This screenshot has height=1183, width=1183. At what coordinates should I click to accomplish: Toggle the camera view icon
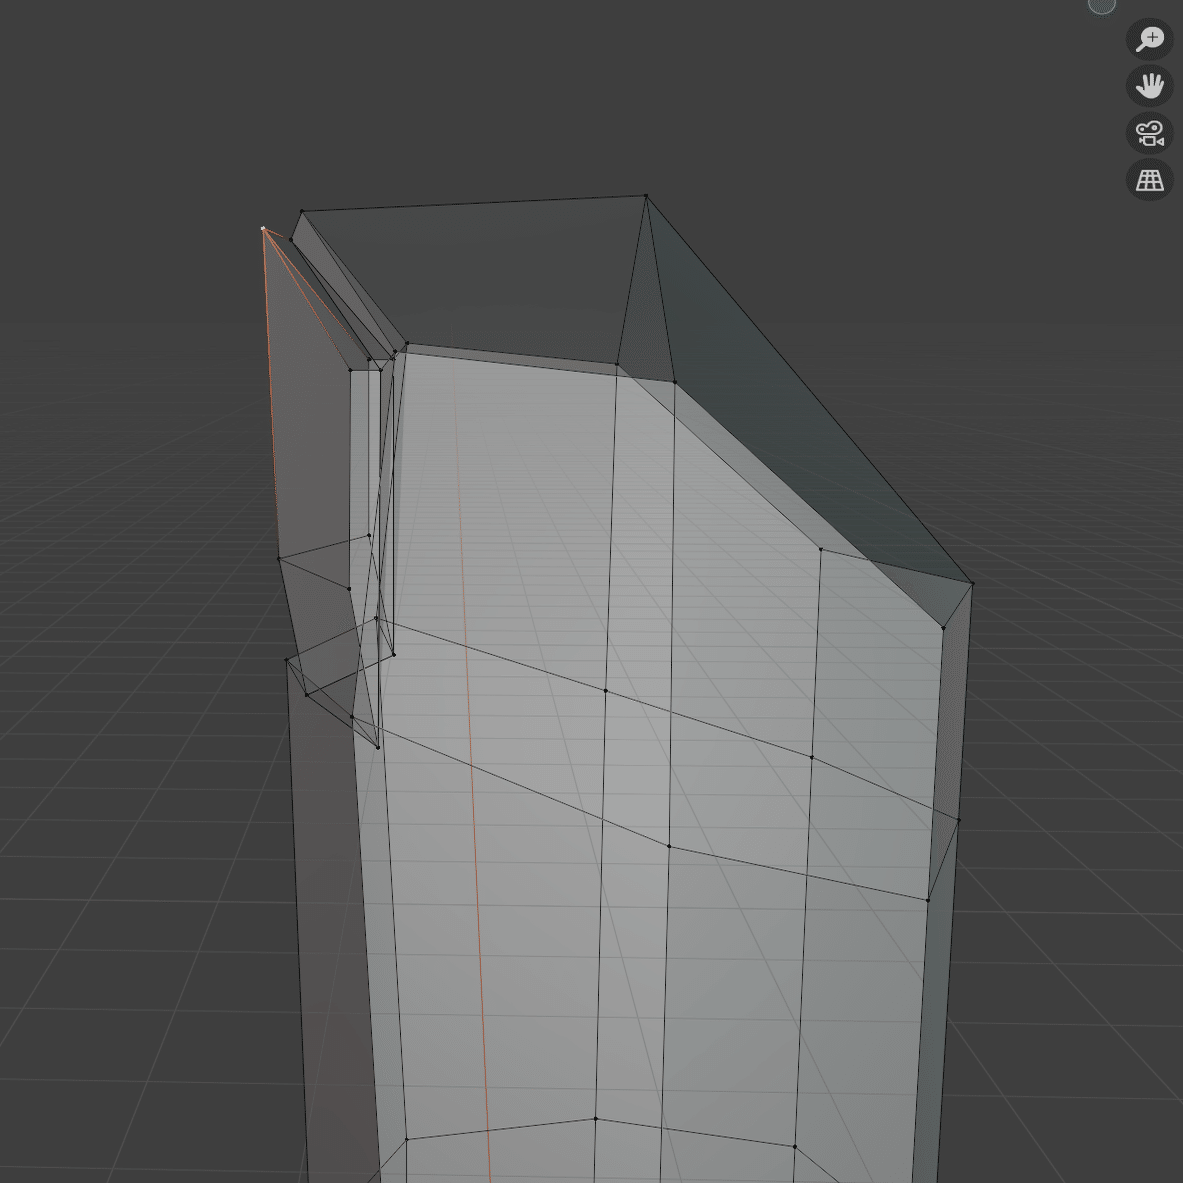coord(1150,133)
